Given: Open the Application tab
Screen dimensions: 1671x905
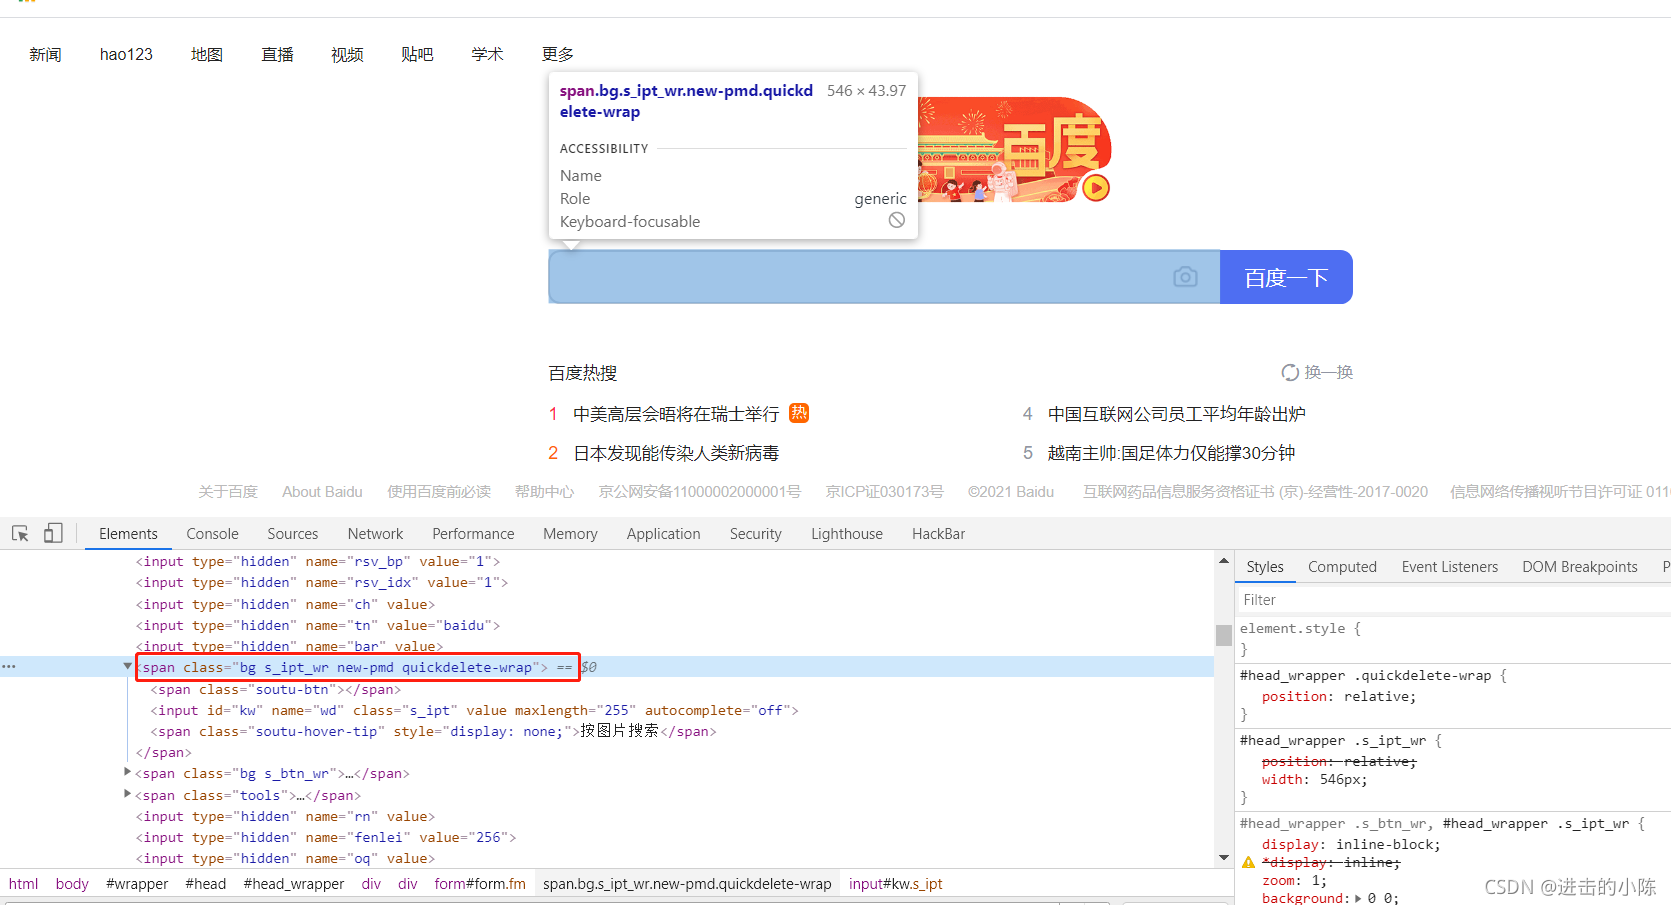Looking at the screenshot, I should click(663, 534).
